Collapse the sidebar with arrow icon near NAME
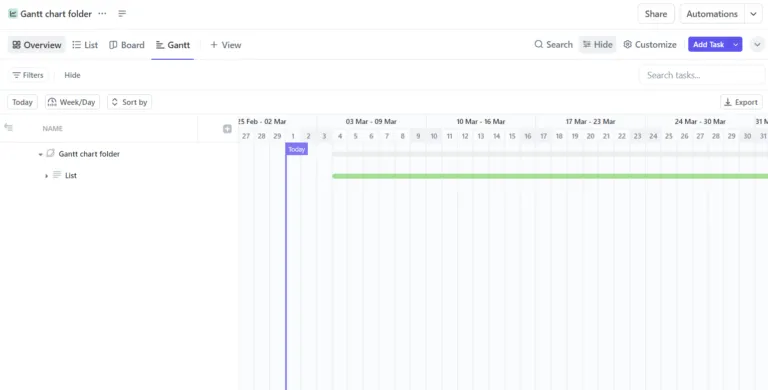 (8, 127)
